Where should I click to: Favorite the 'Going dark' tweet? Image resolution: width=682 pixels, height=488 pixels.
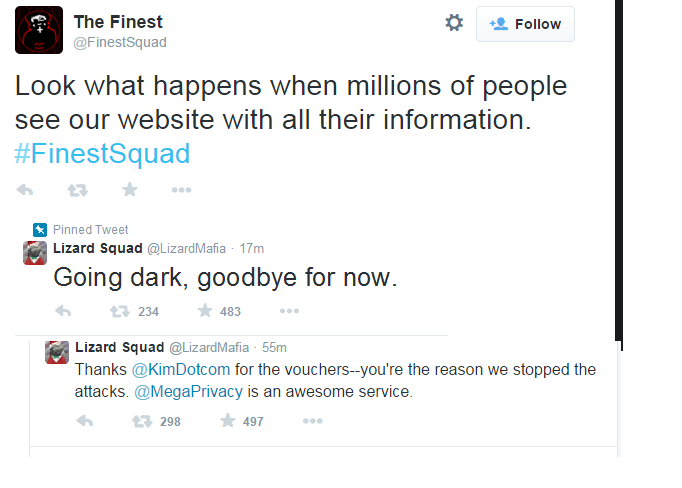tap(206, 311)
